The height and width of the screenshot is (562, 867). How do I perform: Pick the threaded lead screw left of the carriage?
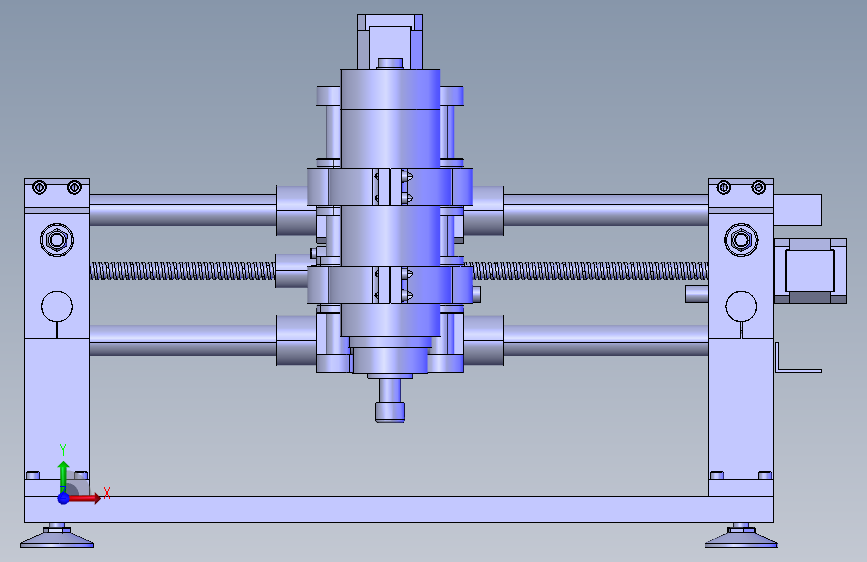[182, 271]
